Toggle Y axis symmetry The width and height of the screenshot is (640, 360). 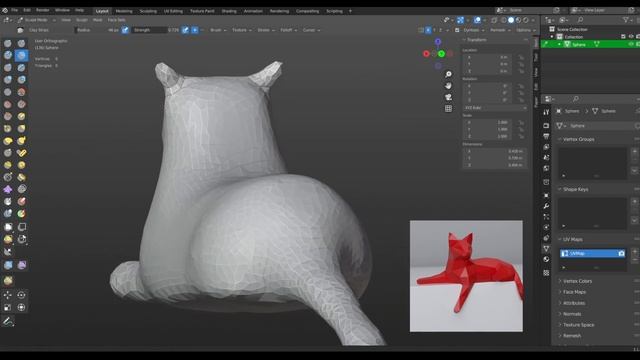coord(434,30)
